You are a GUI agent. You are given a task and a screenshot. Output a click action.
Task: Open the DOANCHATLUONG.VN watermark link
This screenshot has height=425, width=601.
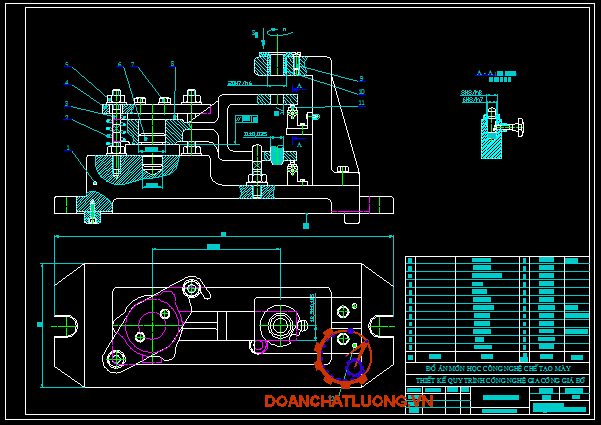[349, 401]
